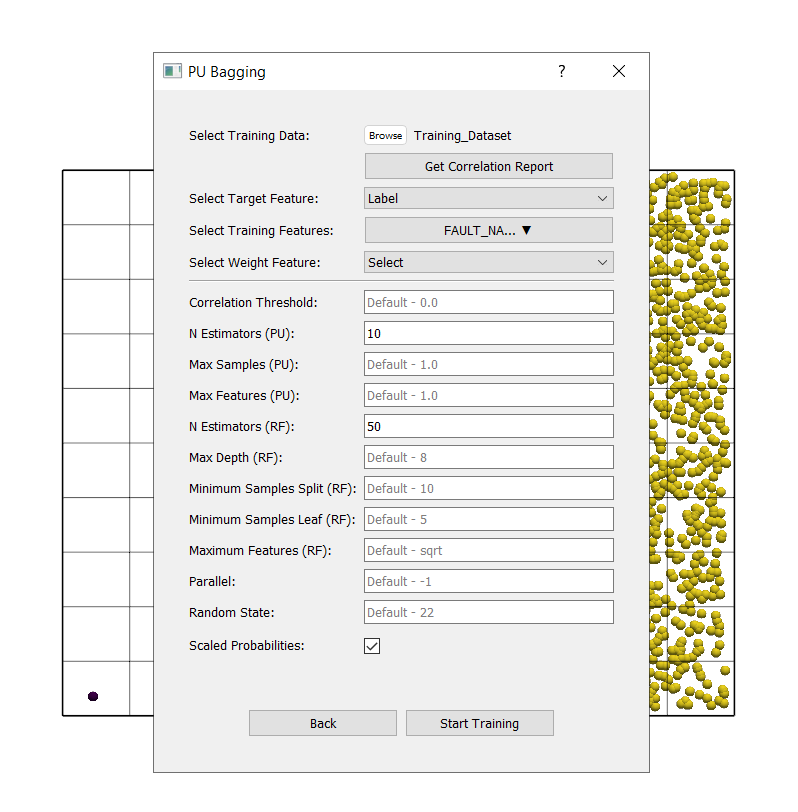Click Get Correlation Report button
The width and height of the screenshot is (798, 812).
click(x=488, y=167)
